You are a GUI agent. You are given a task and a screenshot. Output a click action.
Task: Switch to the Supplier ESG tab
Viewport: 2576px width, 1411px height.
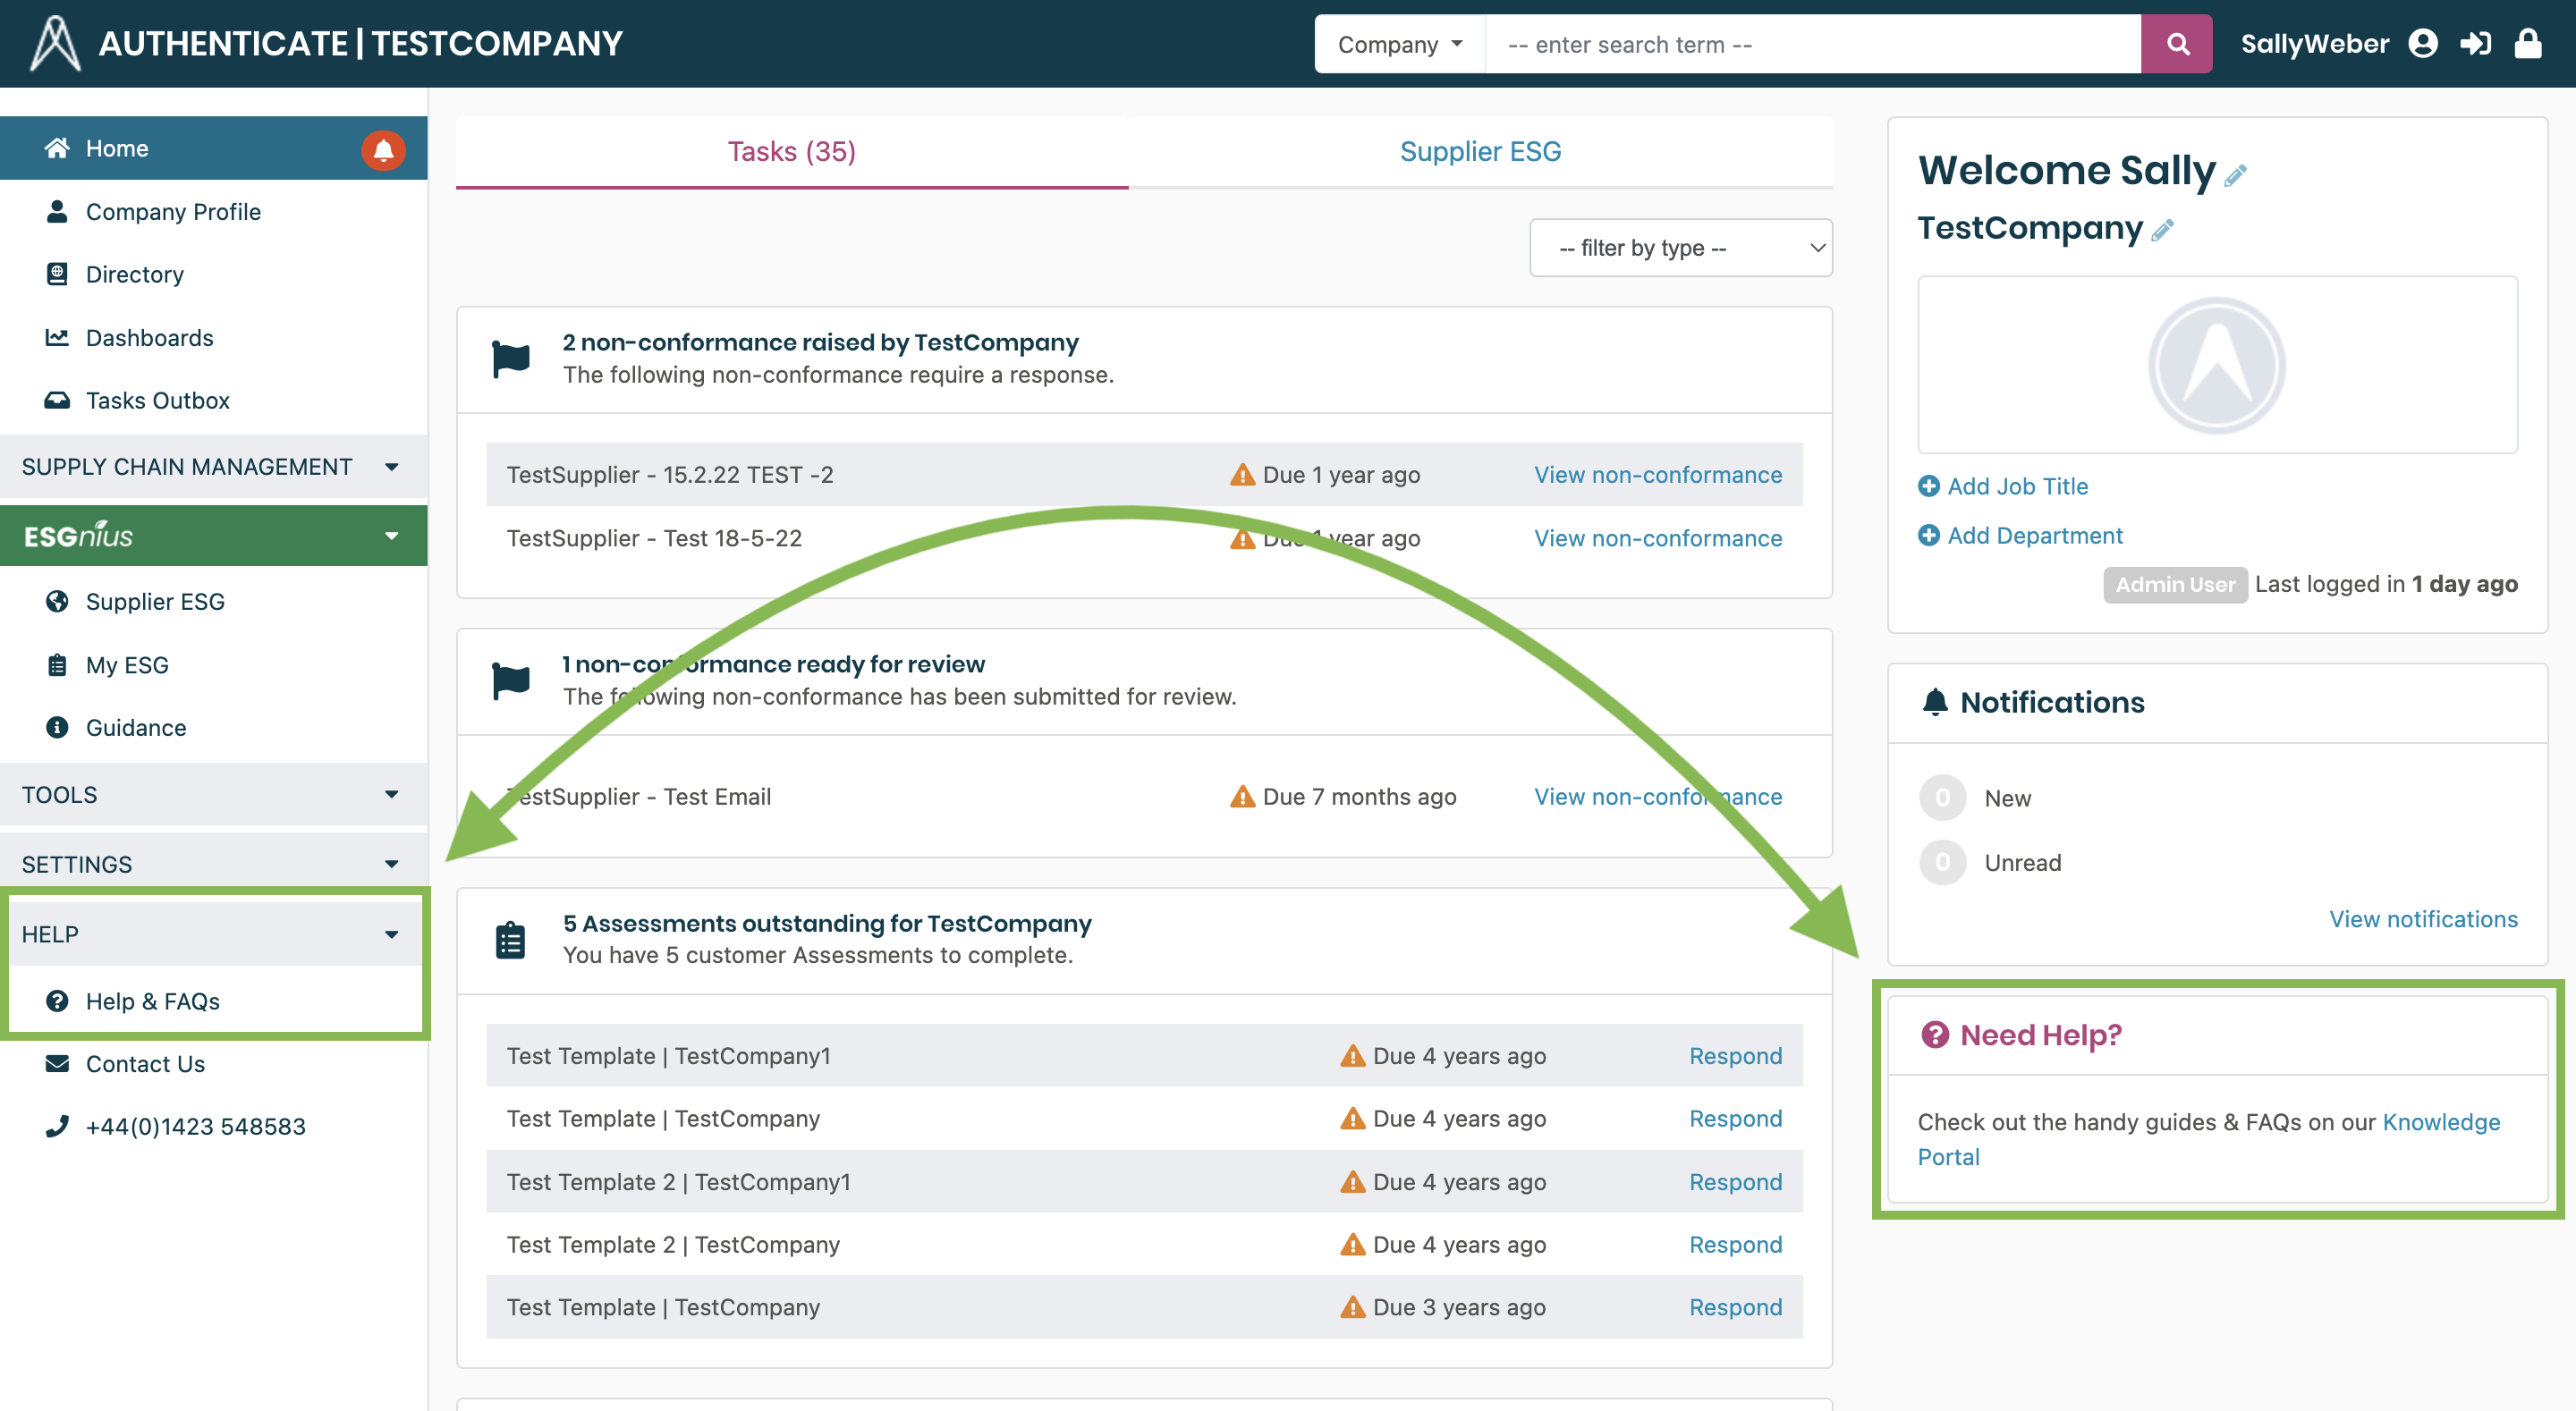coord(1480,152)
